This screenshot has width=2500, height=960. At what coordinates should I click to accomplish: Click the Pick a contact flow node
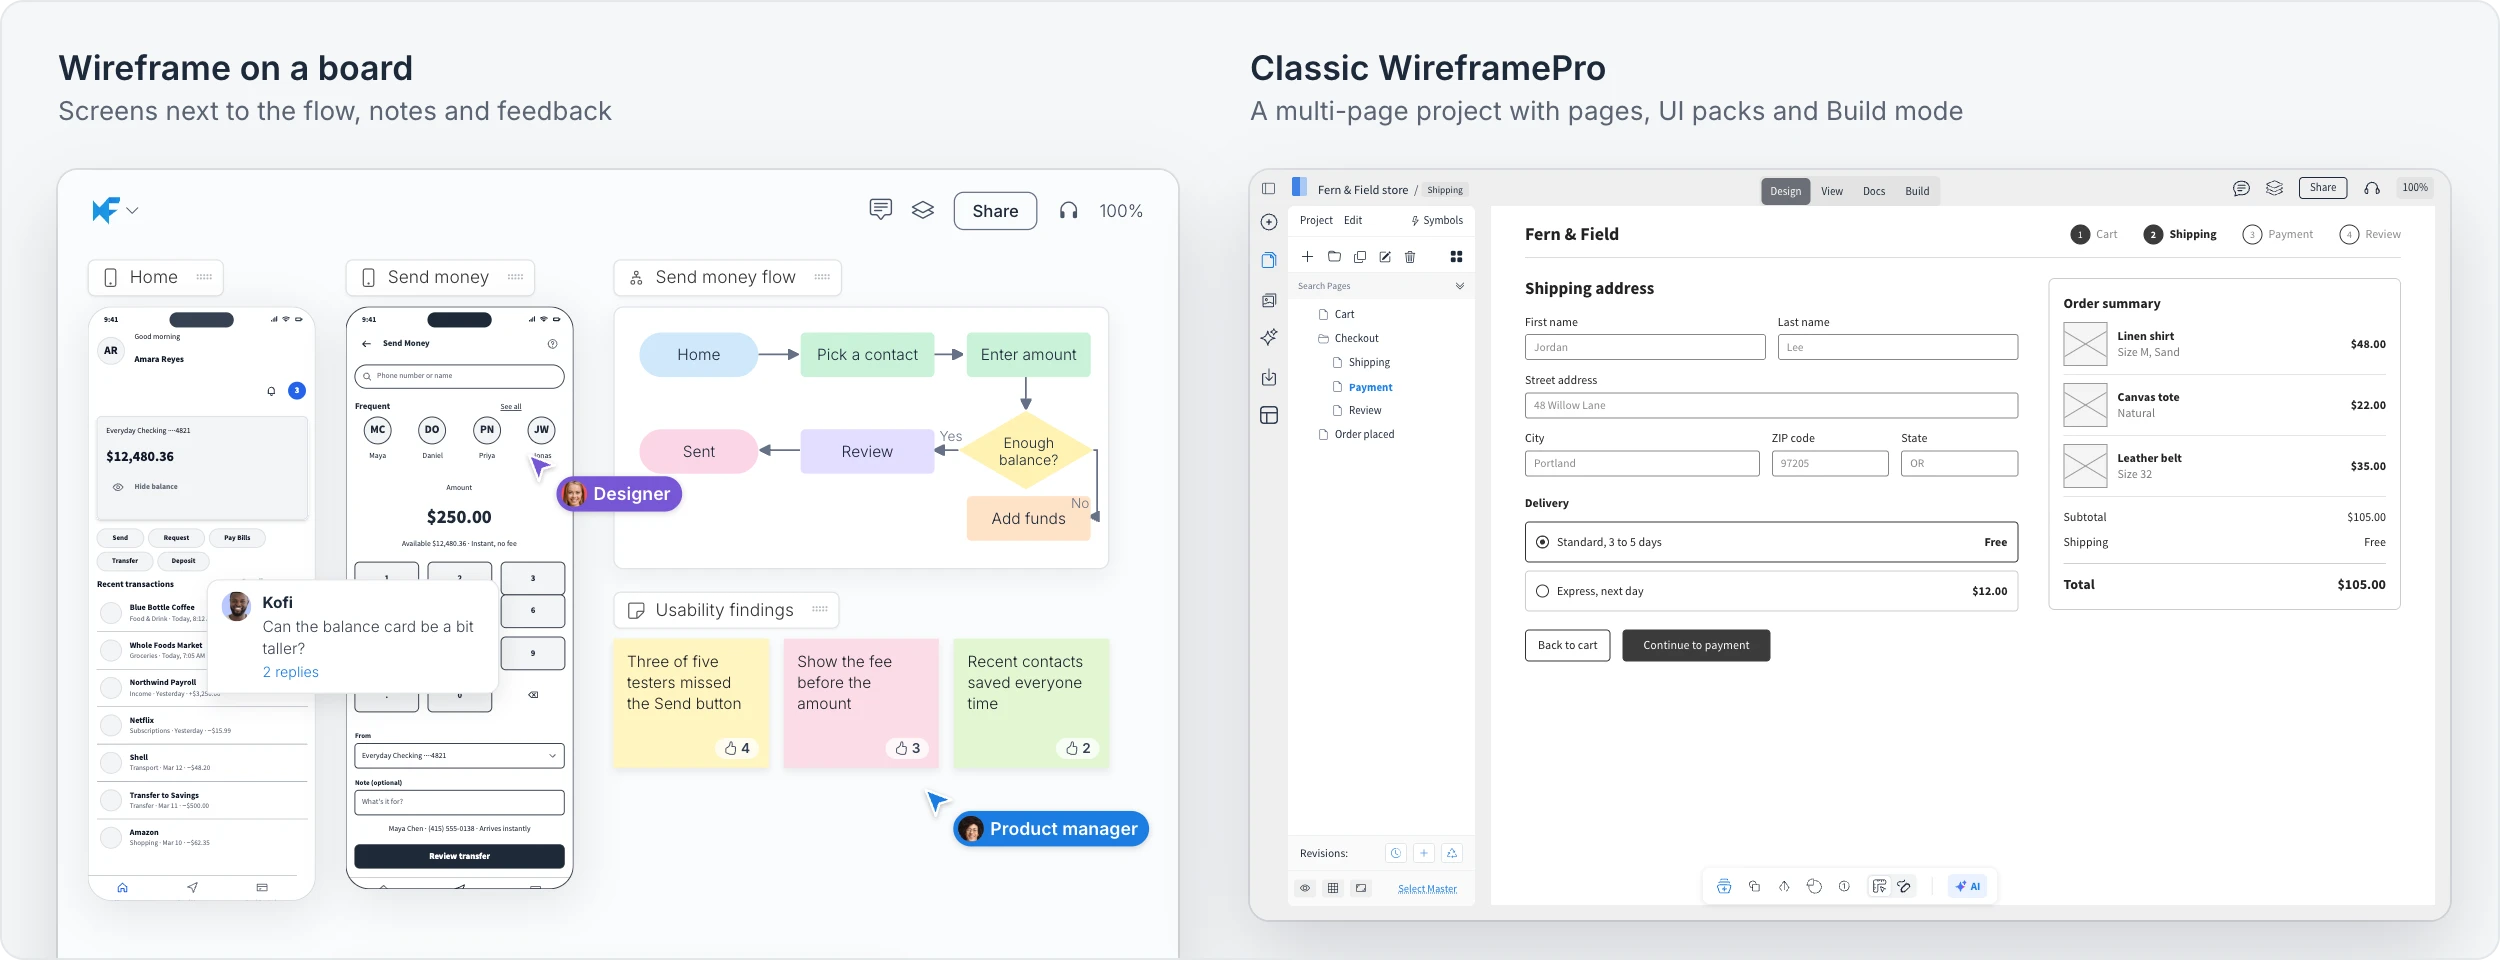pos(867,354)
